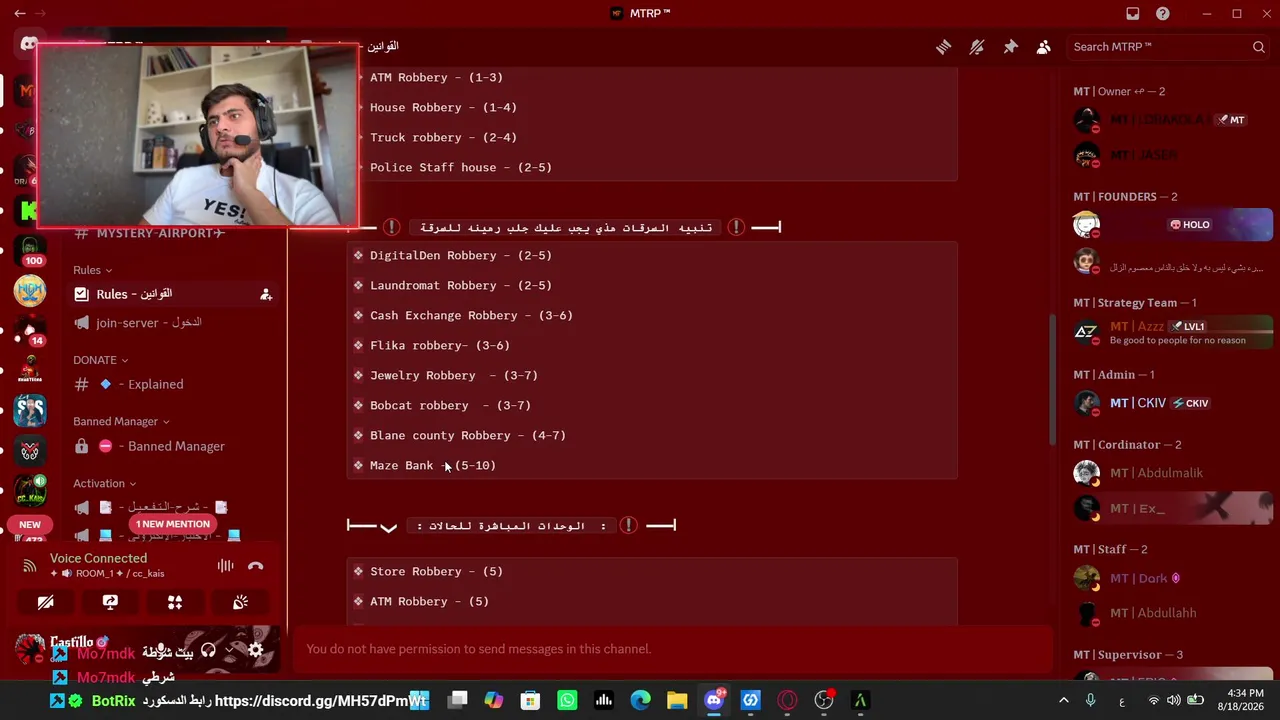Toggle headphone deafen

tap(208, 650)
